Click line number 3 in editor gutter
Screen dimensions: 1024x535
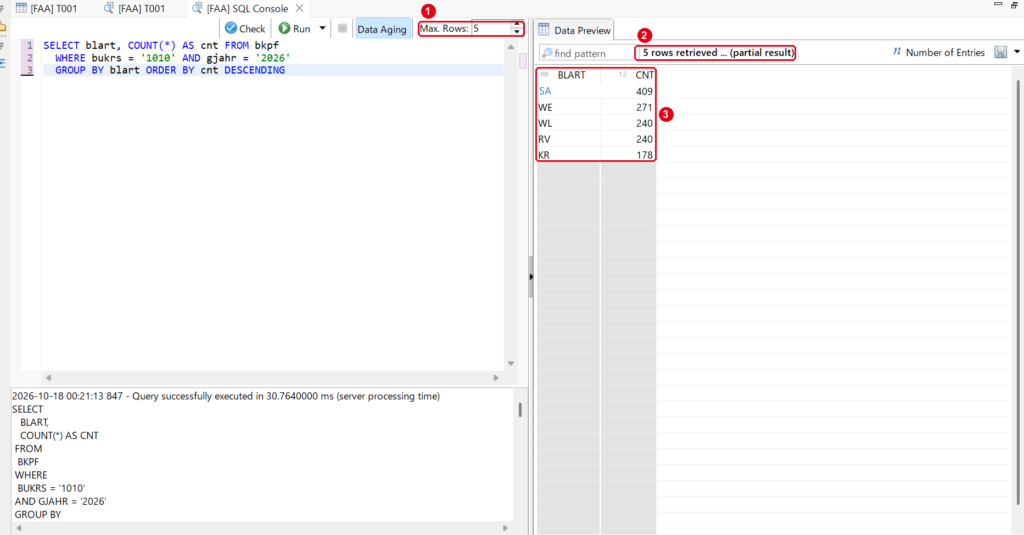(x=29, y=70)
